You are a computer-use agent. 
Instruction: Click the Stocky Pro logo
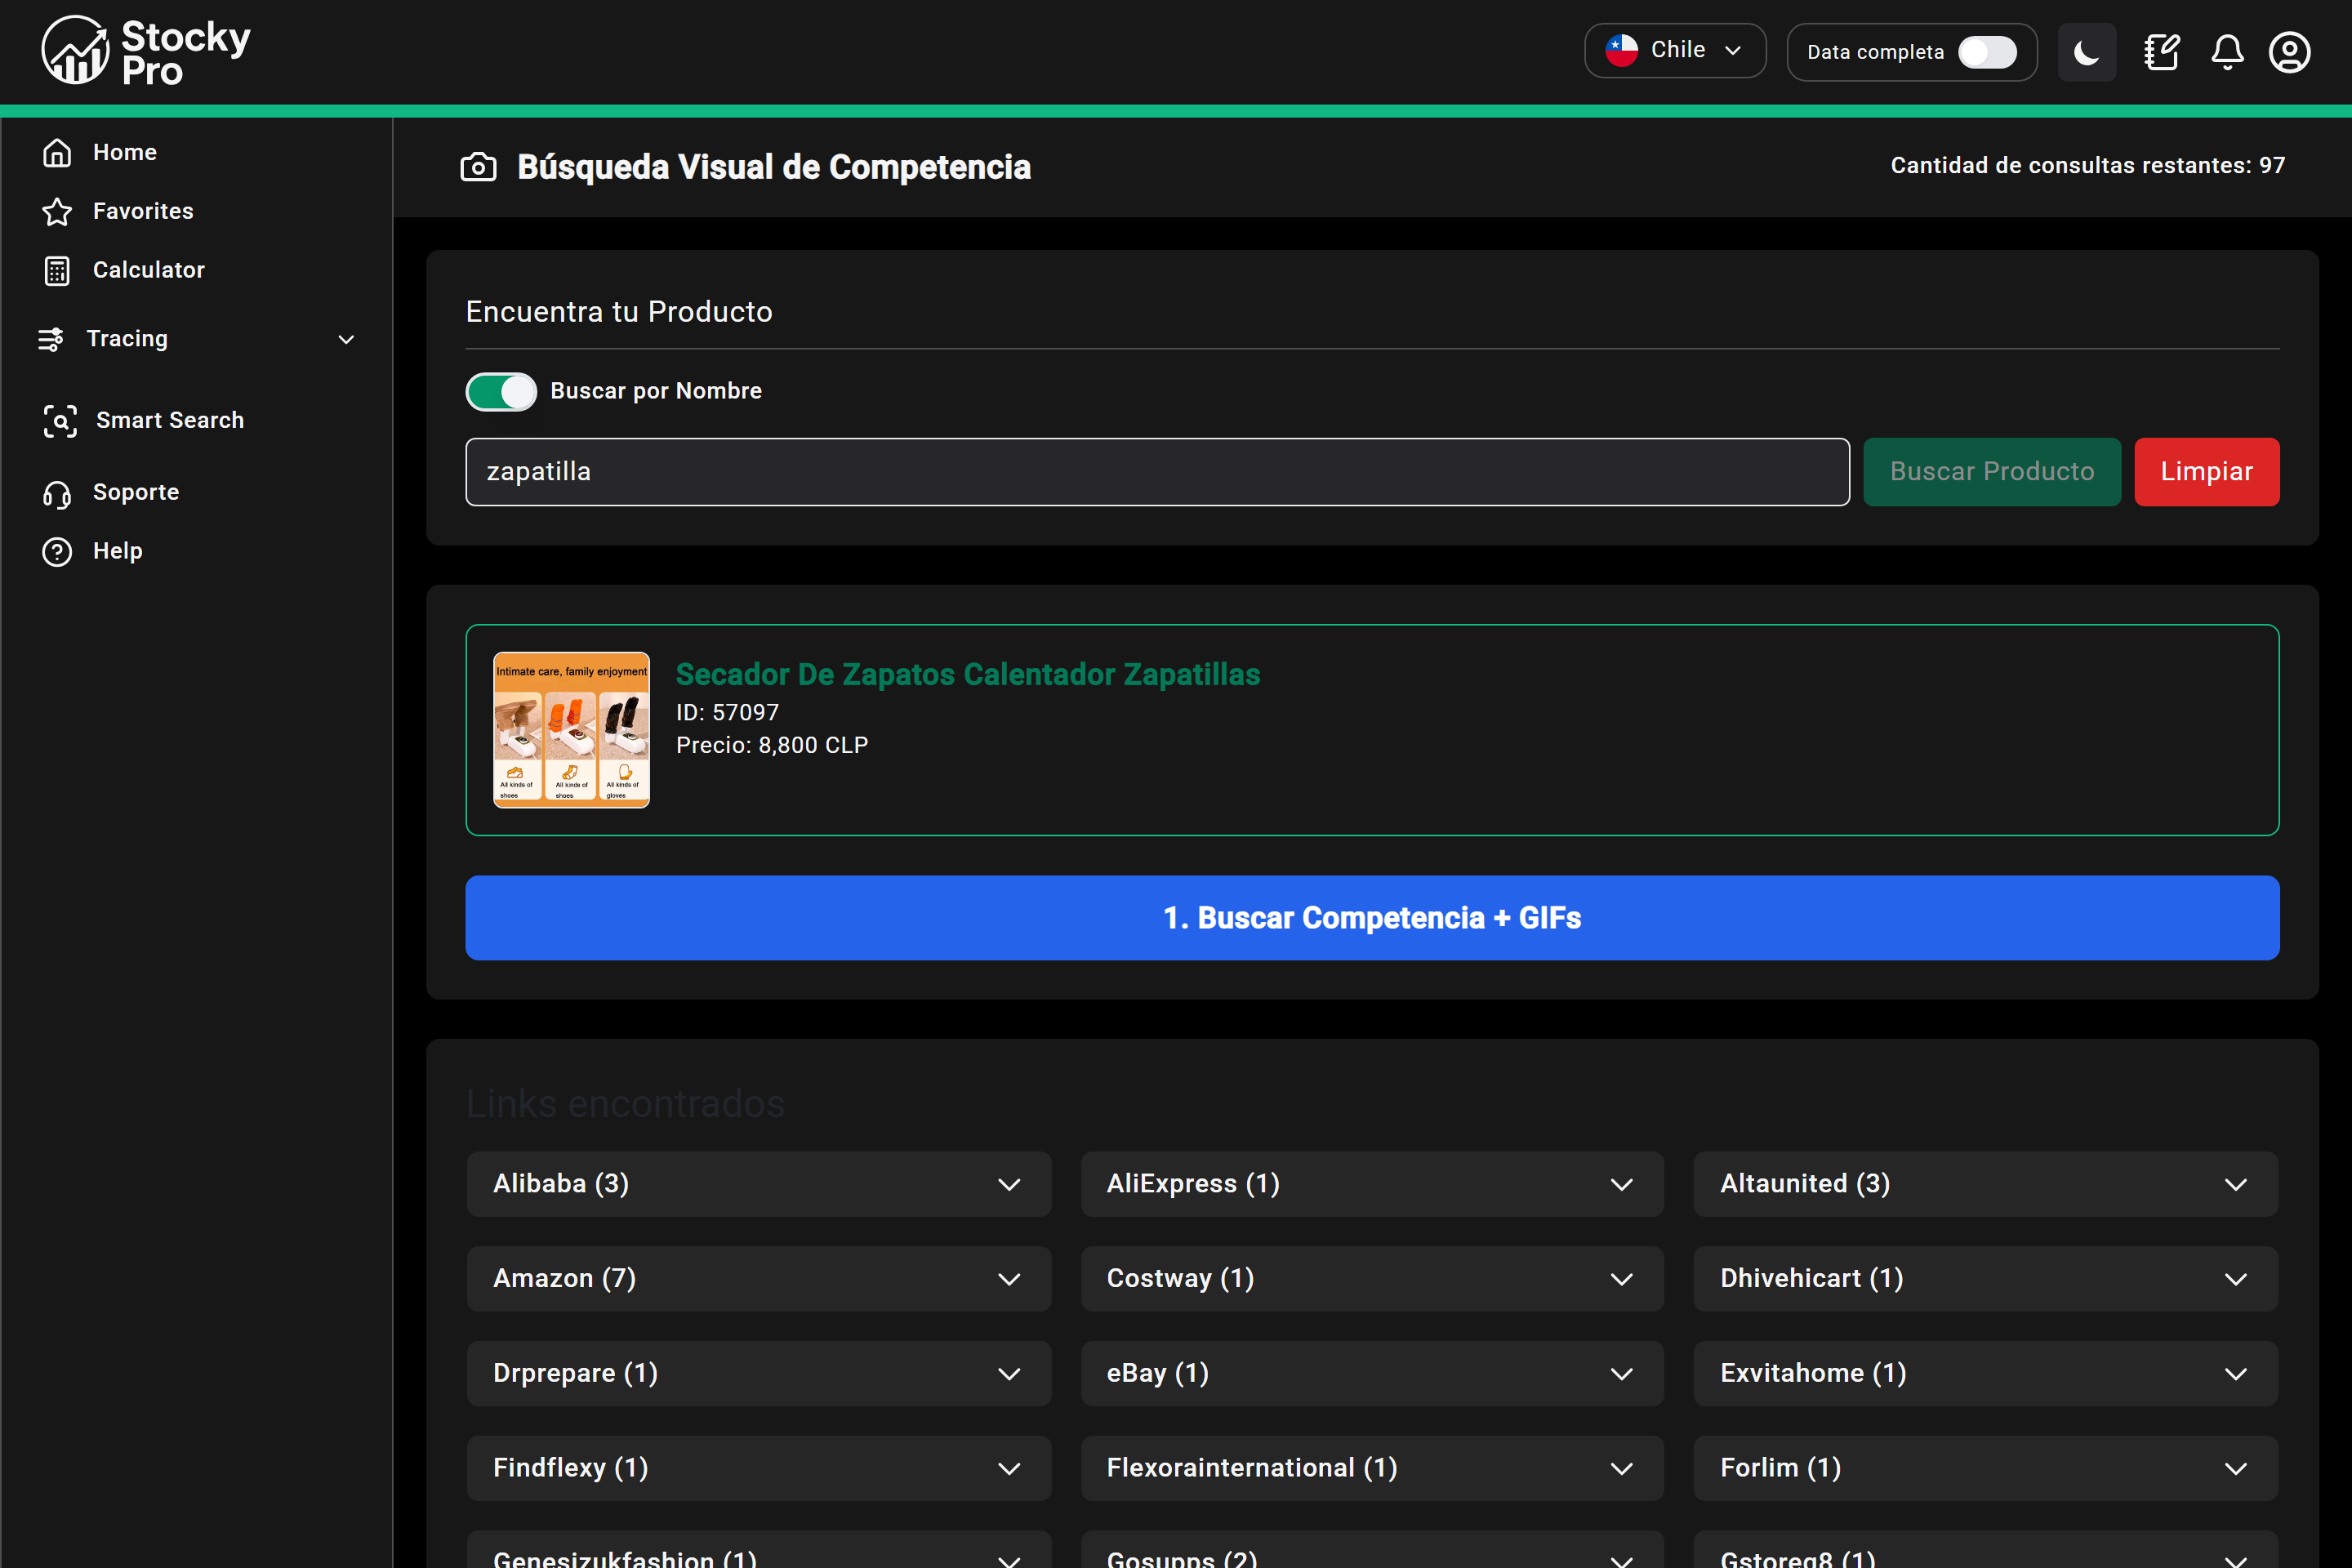click(x=146, y=51)
